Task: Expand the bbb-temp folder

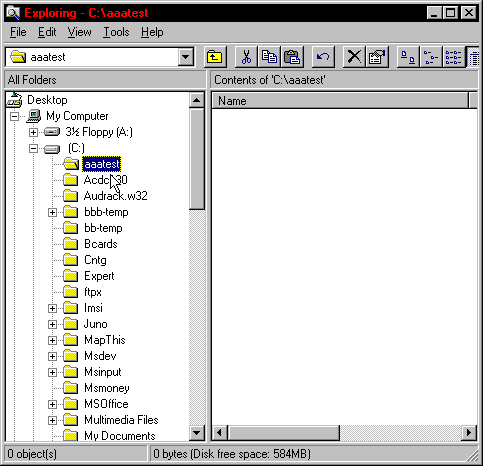Action: (x=52, y=212)
